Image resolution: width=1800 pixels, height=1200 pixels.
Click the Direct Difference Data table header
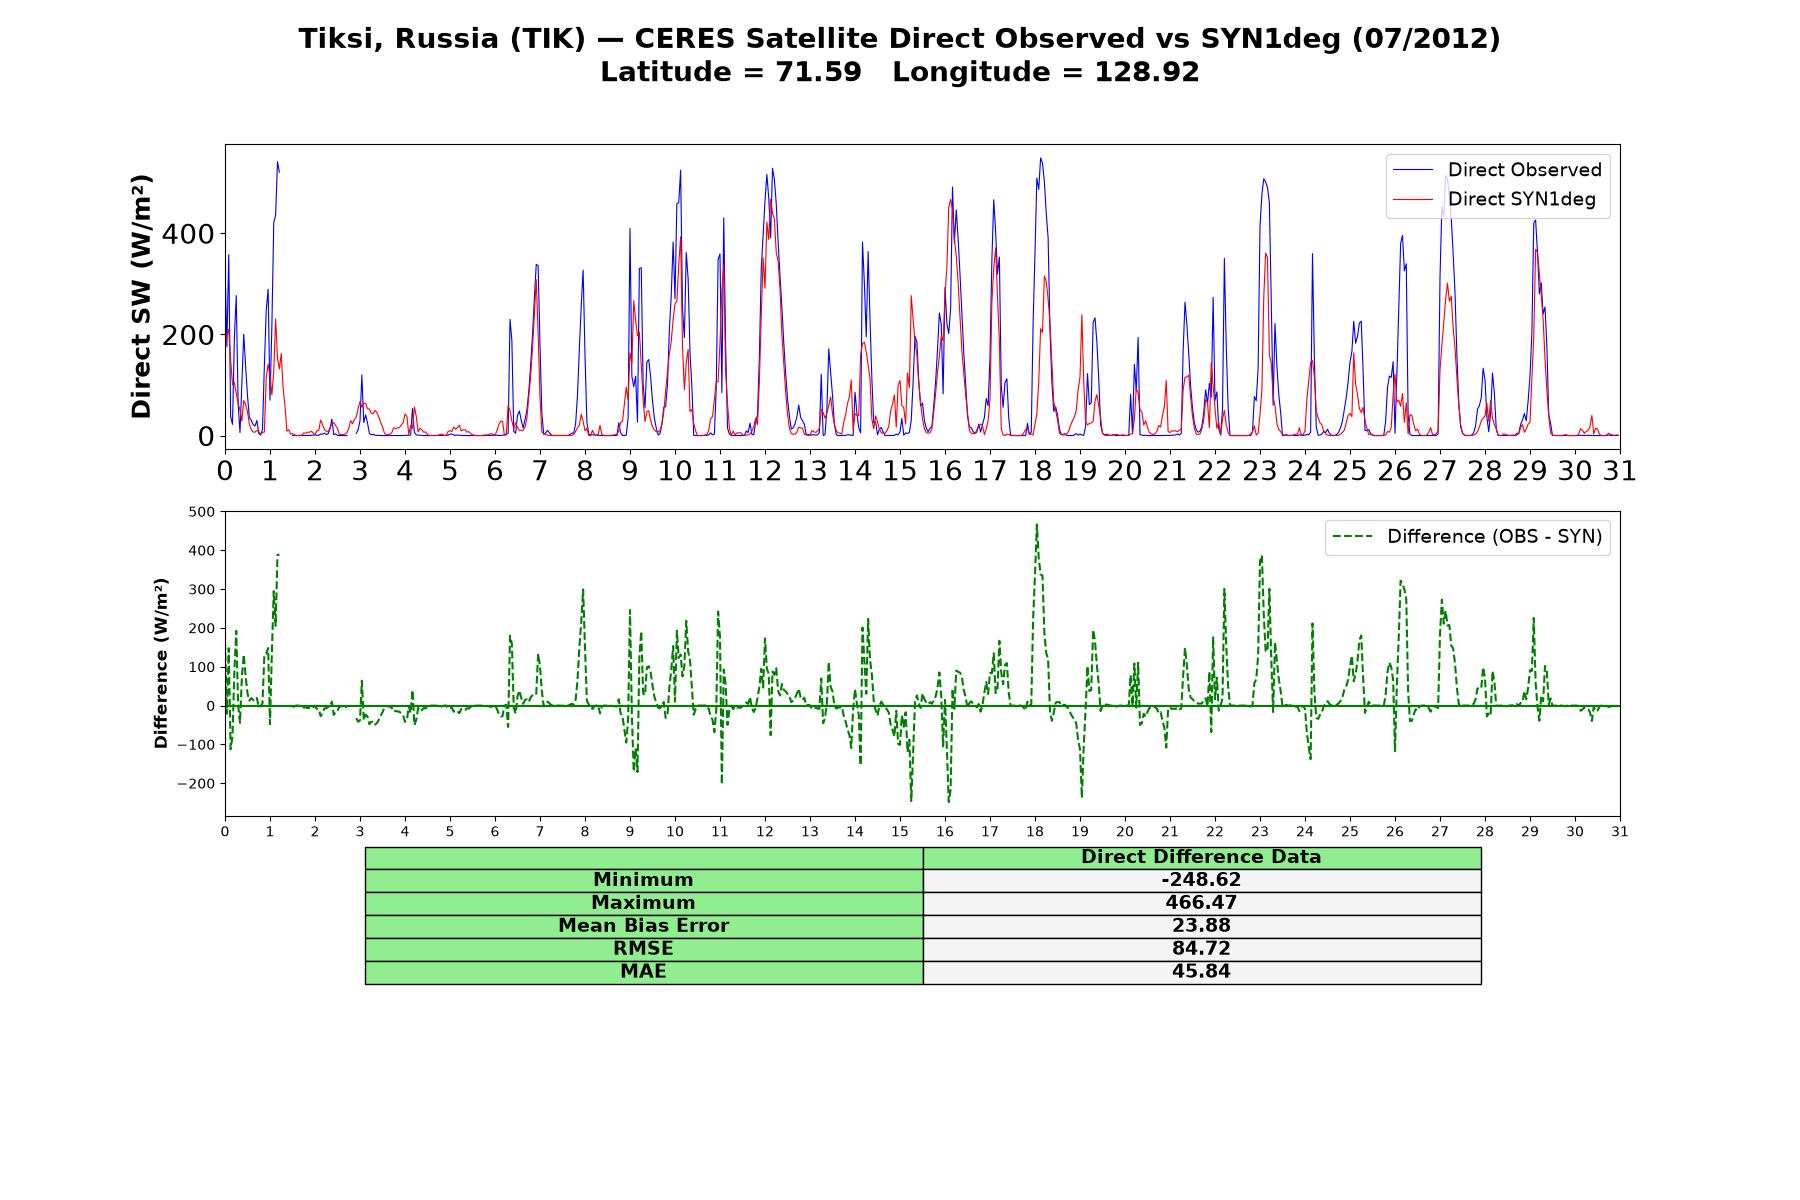tap(1201, 857)
